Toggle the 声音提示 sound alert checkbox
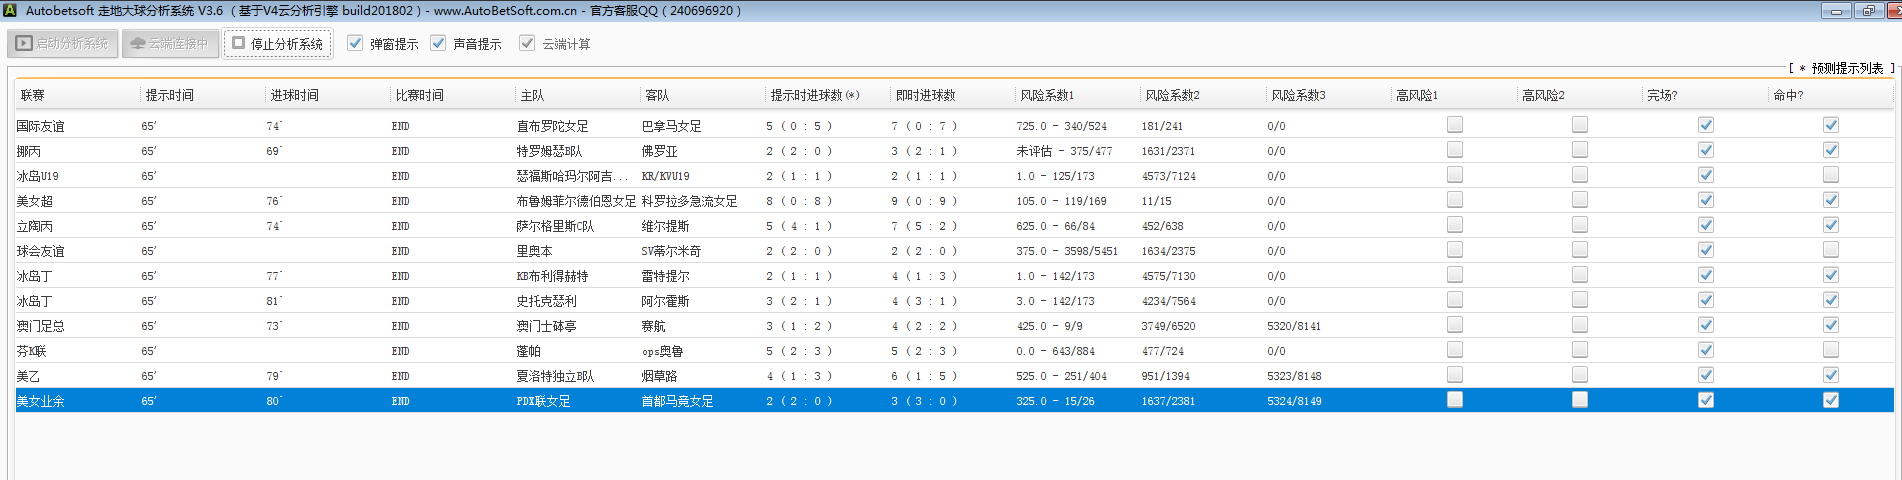The height and width of the screenshot is (480, 1902). click(x=438, y=43)
